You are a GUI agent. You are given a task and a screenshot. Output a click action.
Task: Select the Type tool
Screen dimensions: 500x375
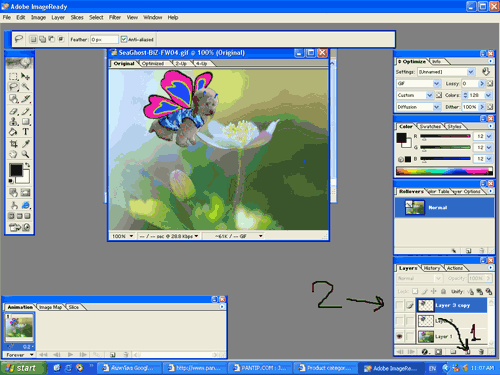26,132
